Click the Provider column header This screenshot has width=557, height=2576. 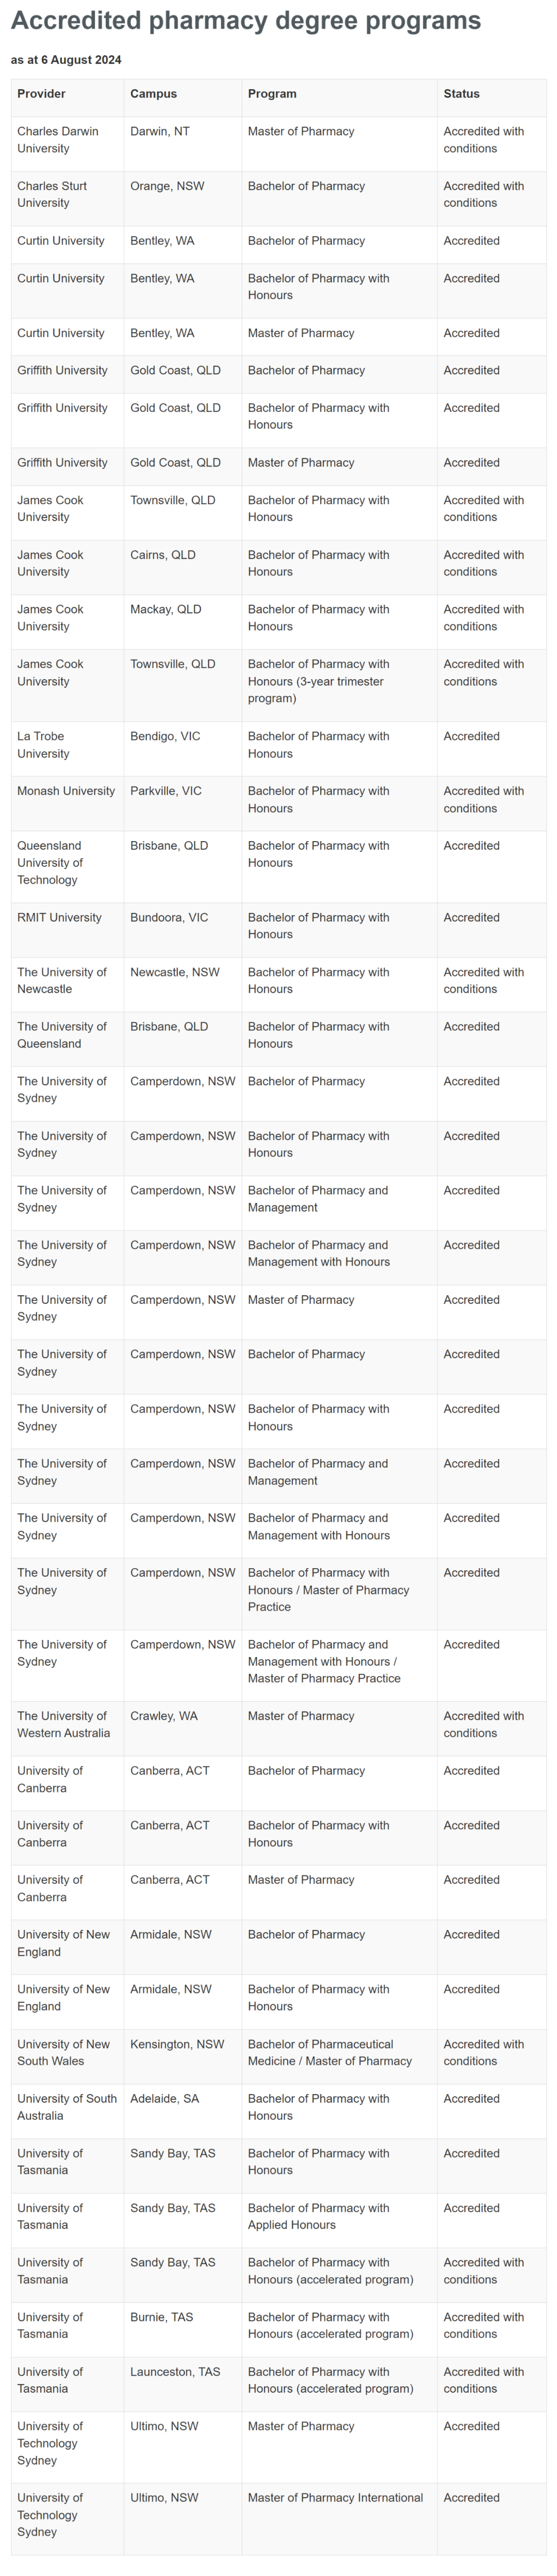click(x=41, y=94)
